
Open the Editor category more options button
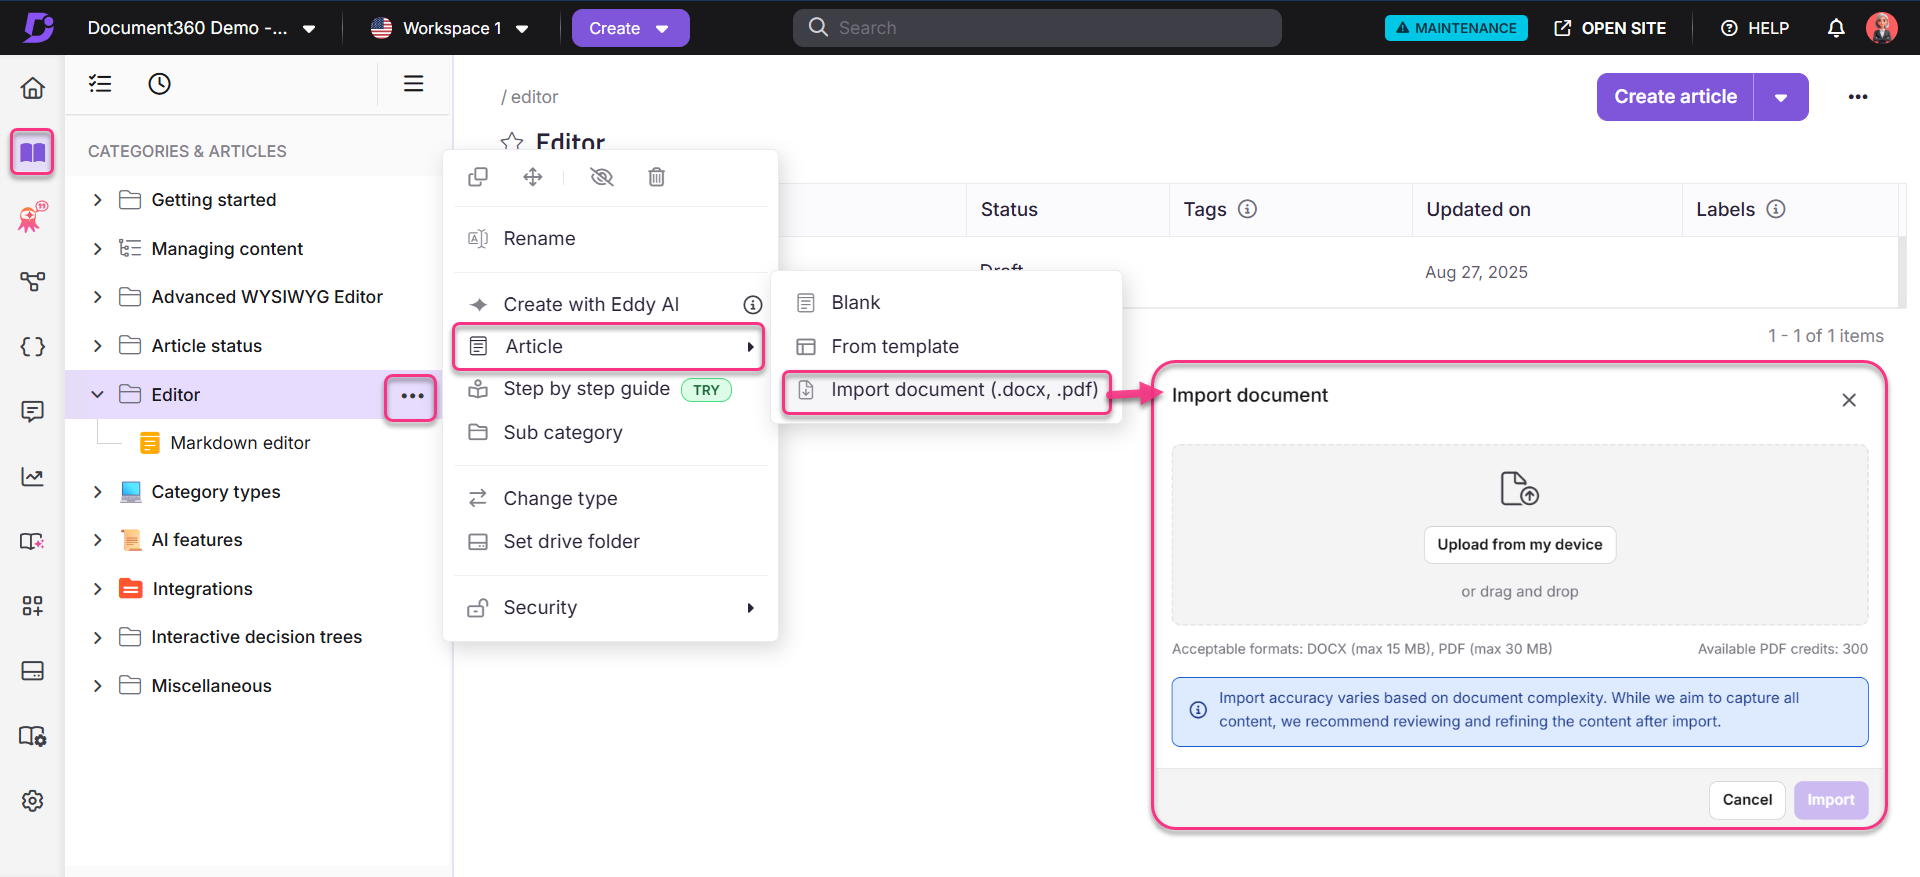coord(412,397)
